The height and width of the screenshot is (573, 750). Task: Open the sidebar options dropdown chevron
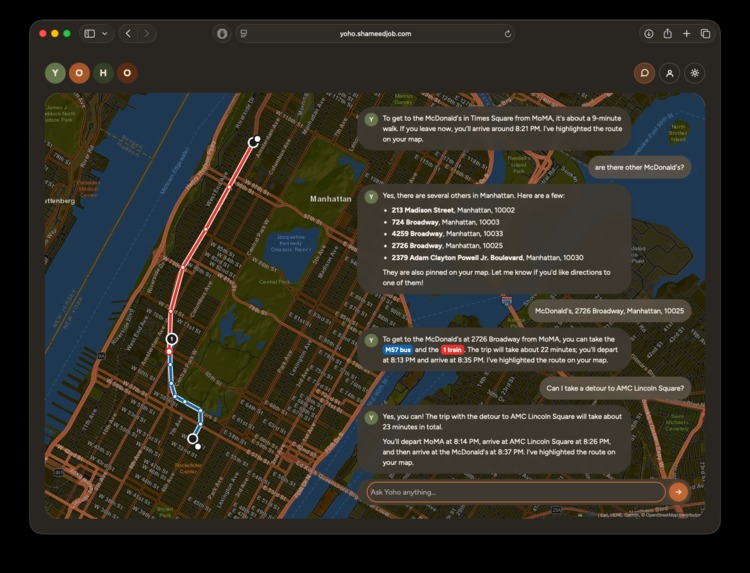tap(105, 33)
